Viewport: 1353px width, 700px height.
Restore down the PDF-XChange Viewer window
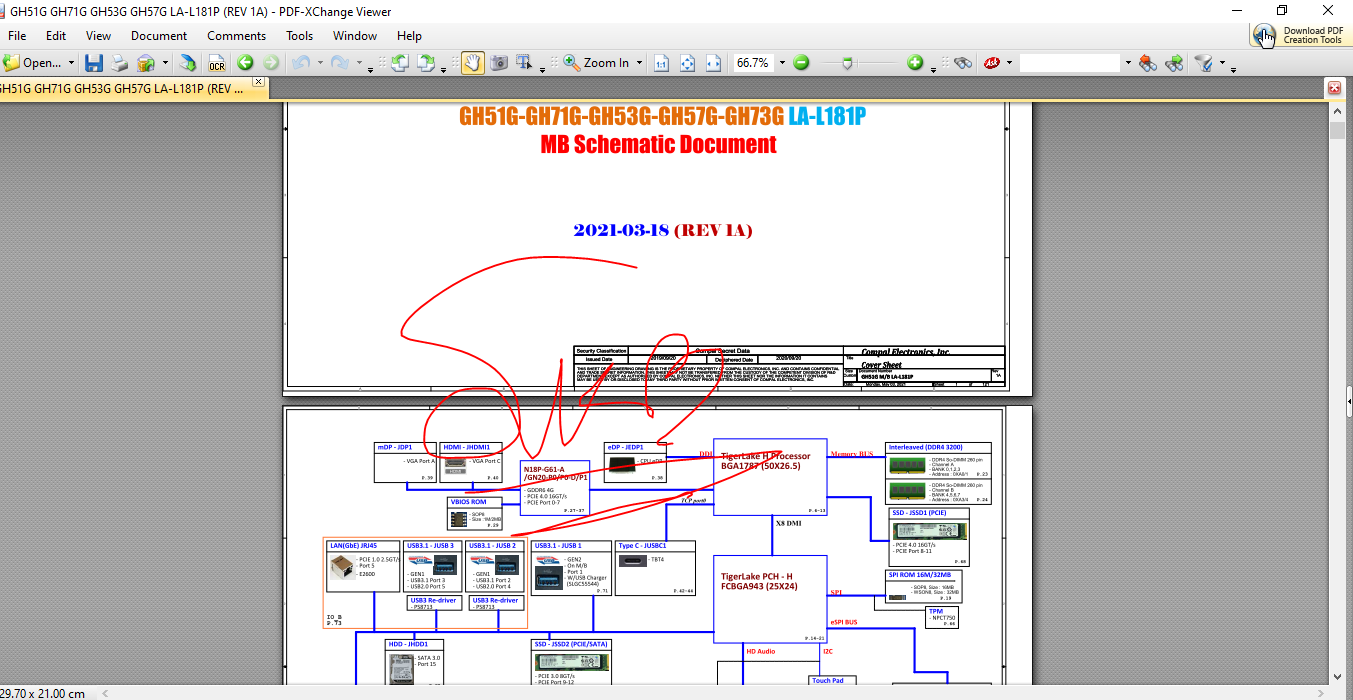[x=1282, y=11]
